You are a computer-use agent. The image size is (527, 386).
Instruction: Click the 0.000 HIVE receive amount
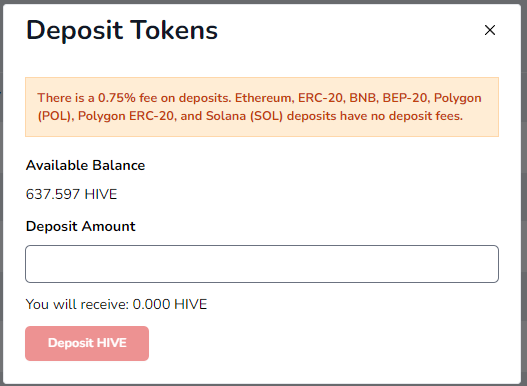(170, 304)
